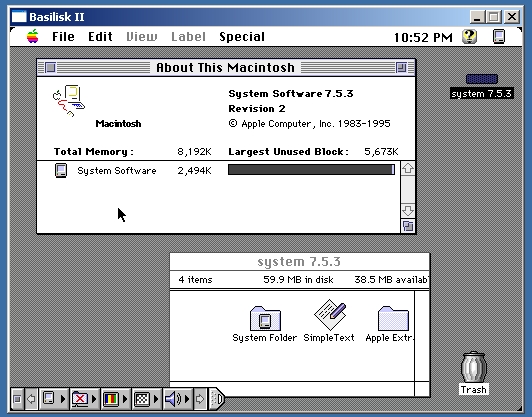Screen dimensions: 532x417
Task: Click the Control Strip right scroll arrow
Action: point(200,399)
